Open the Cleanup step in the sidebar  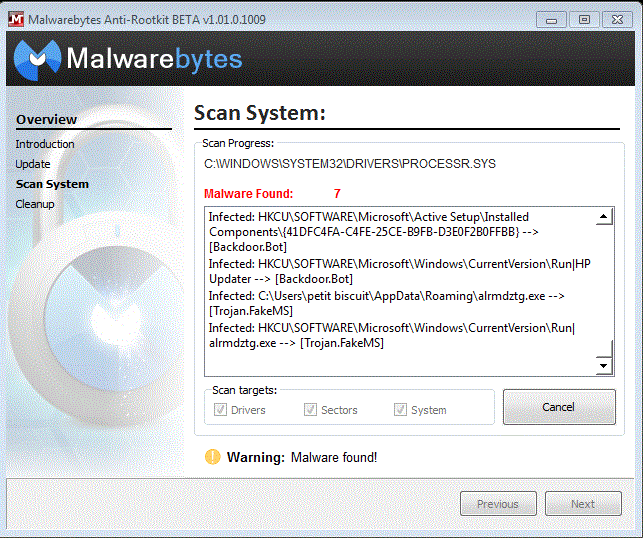pyautogui.click(x=35, y=204)
